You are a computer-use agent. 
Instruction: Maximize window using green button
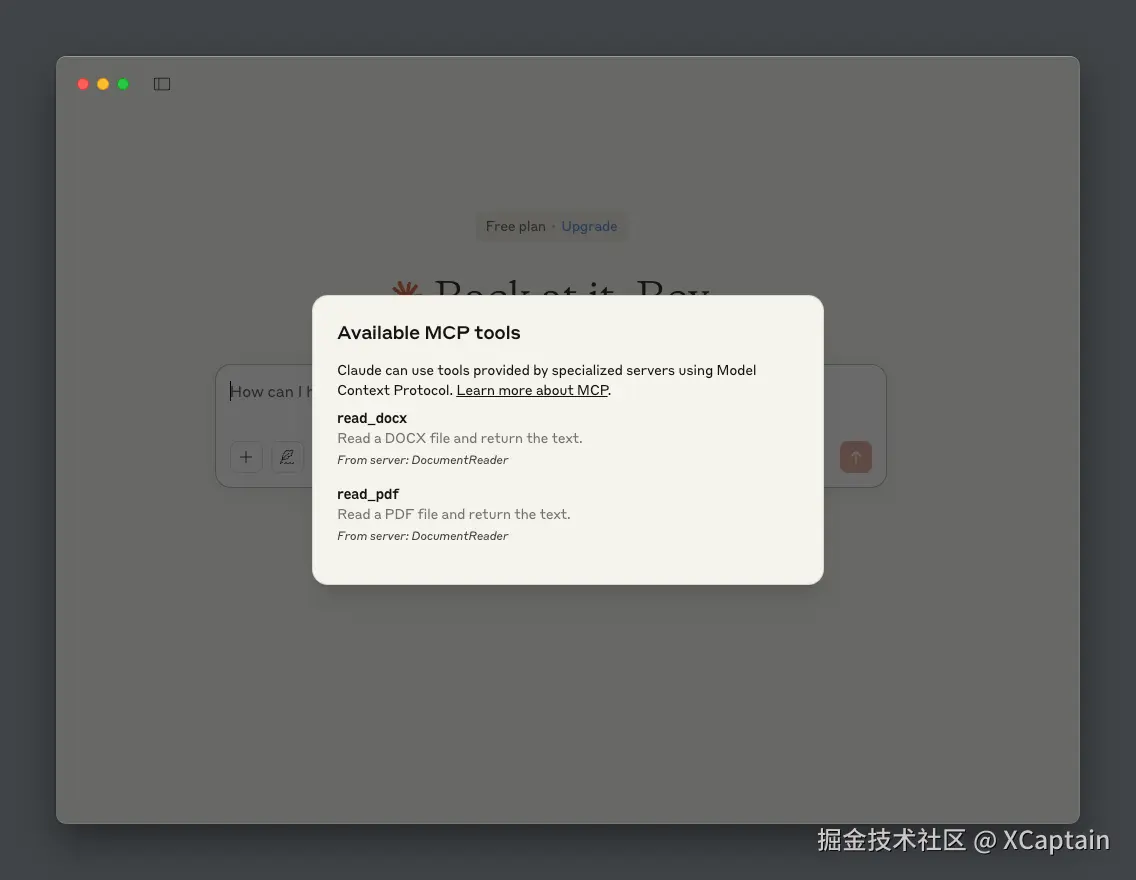(123, 84)
